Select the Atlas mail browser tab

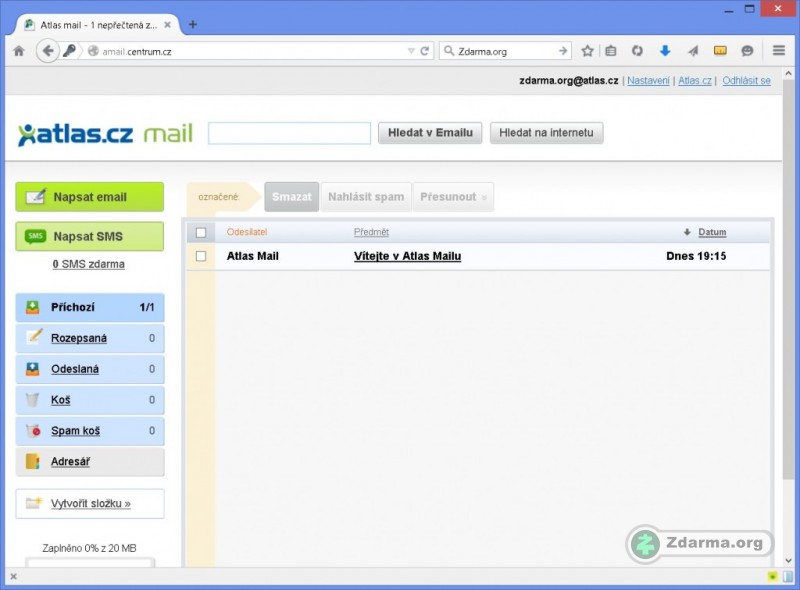tap(97, 24)
